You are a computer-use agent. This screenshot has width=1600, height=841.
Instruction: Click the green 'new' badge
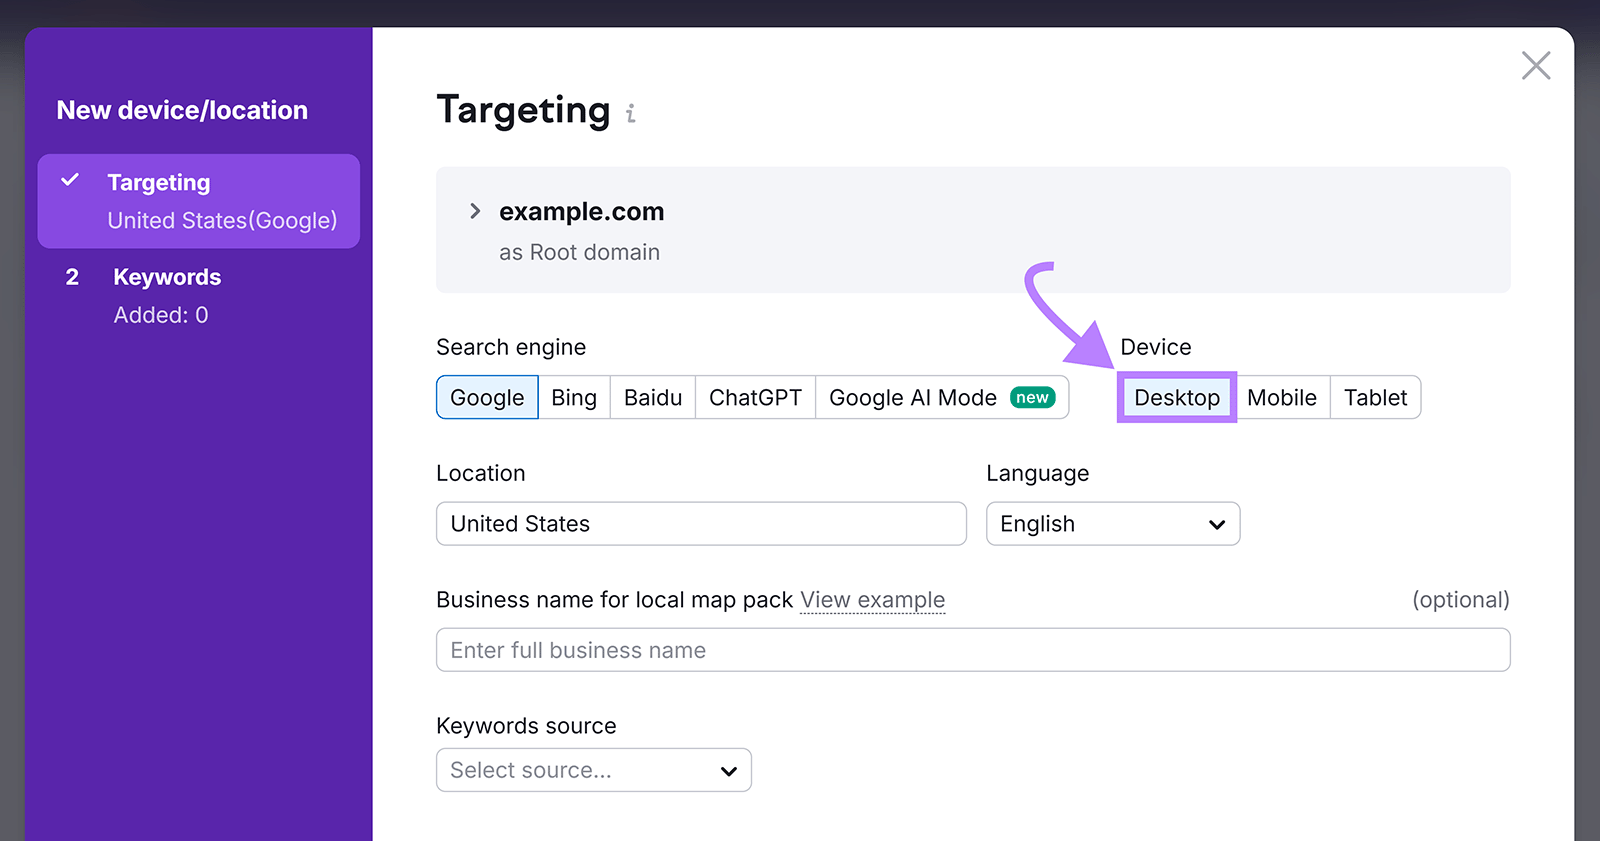[x=1032, y=398]
